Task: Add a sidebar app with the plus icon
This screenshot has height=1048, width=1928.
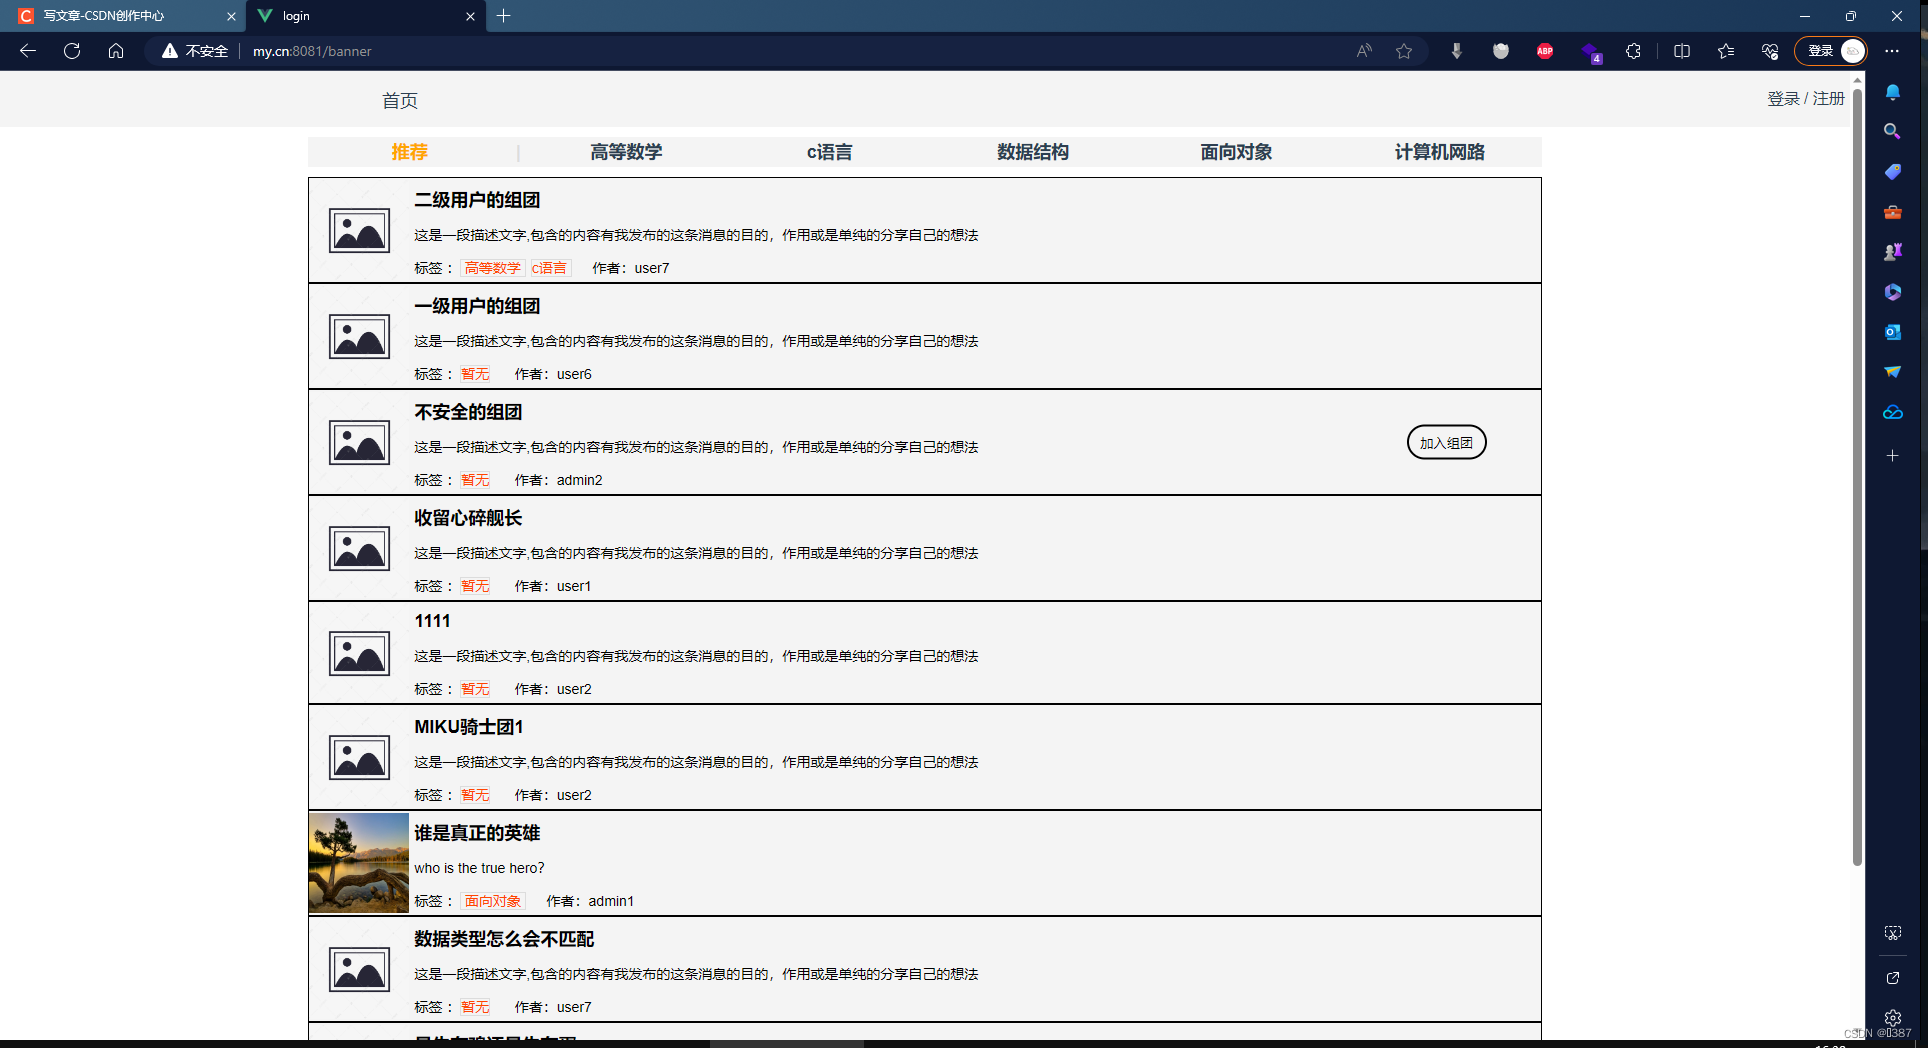Action: coord(1892,456)
